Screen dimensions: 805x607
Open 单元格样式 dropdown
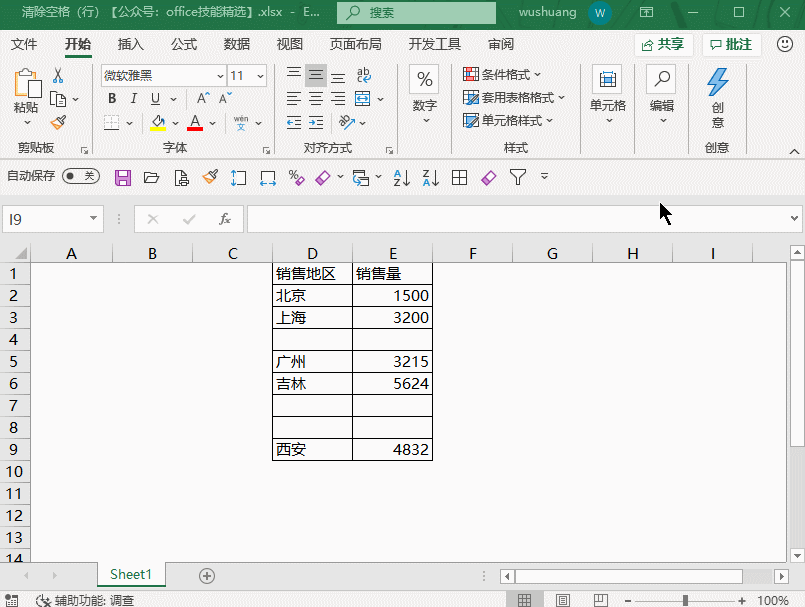point(508,121)
